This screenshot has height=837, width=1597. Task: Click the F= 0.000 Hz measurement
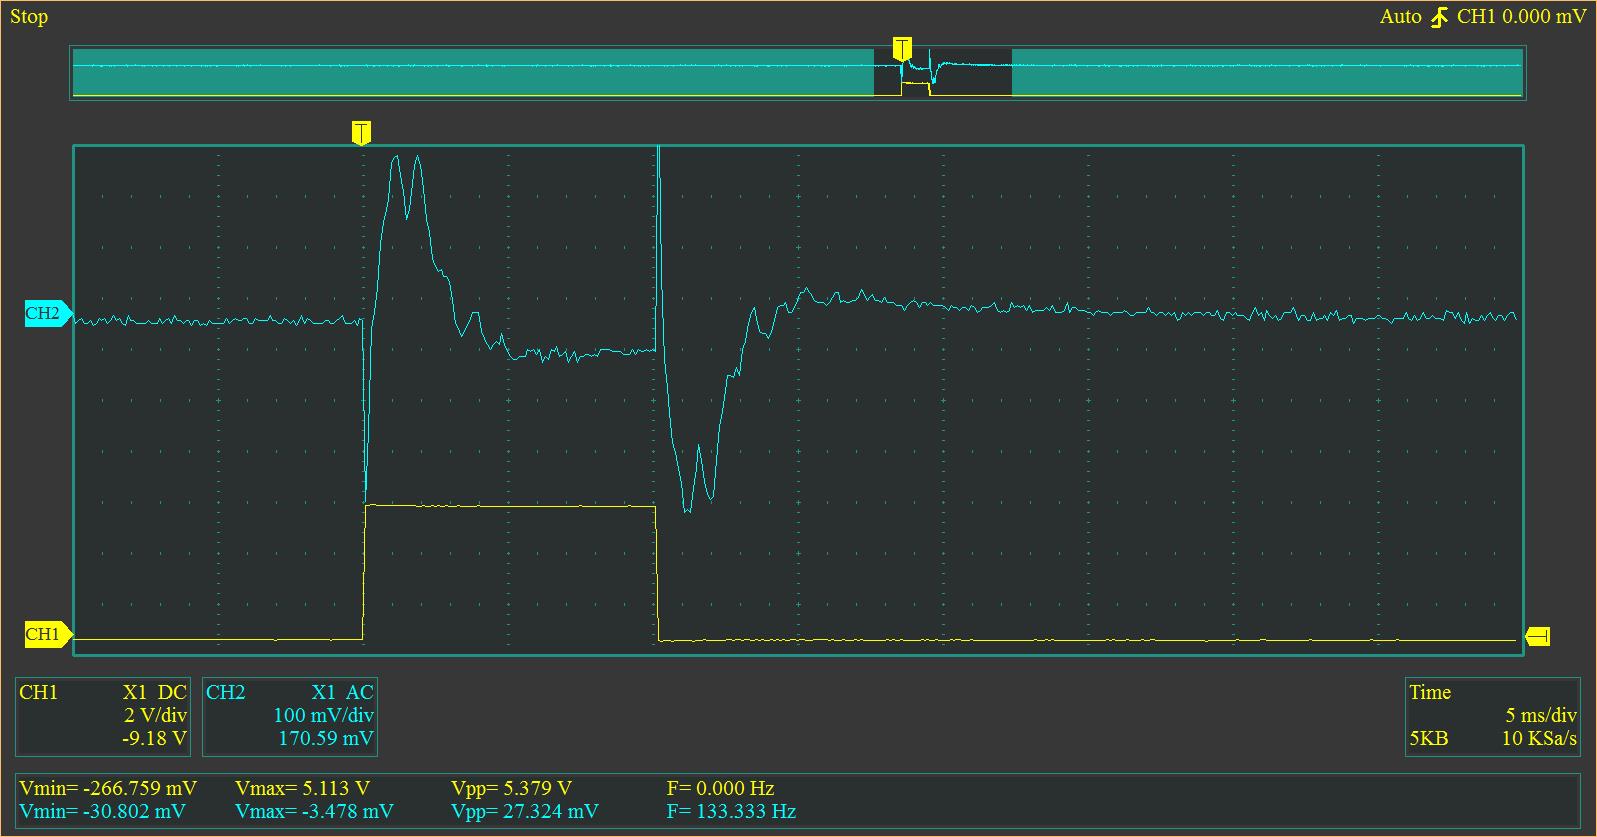pos(720,788)
